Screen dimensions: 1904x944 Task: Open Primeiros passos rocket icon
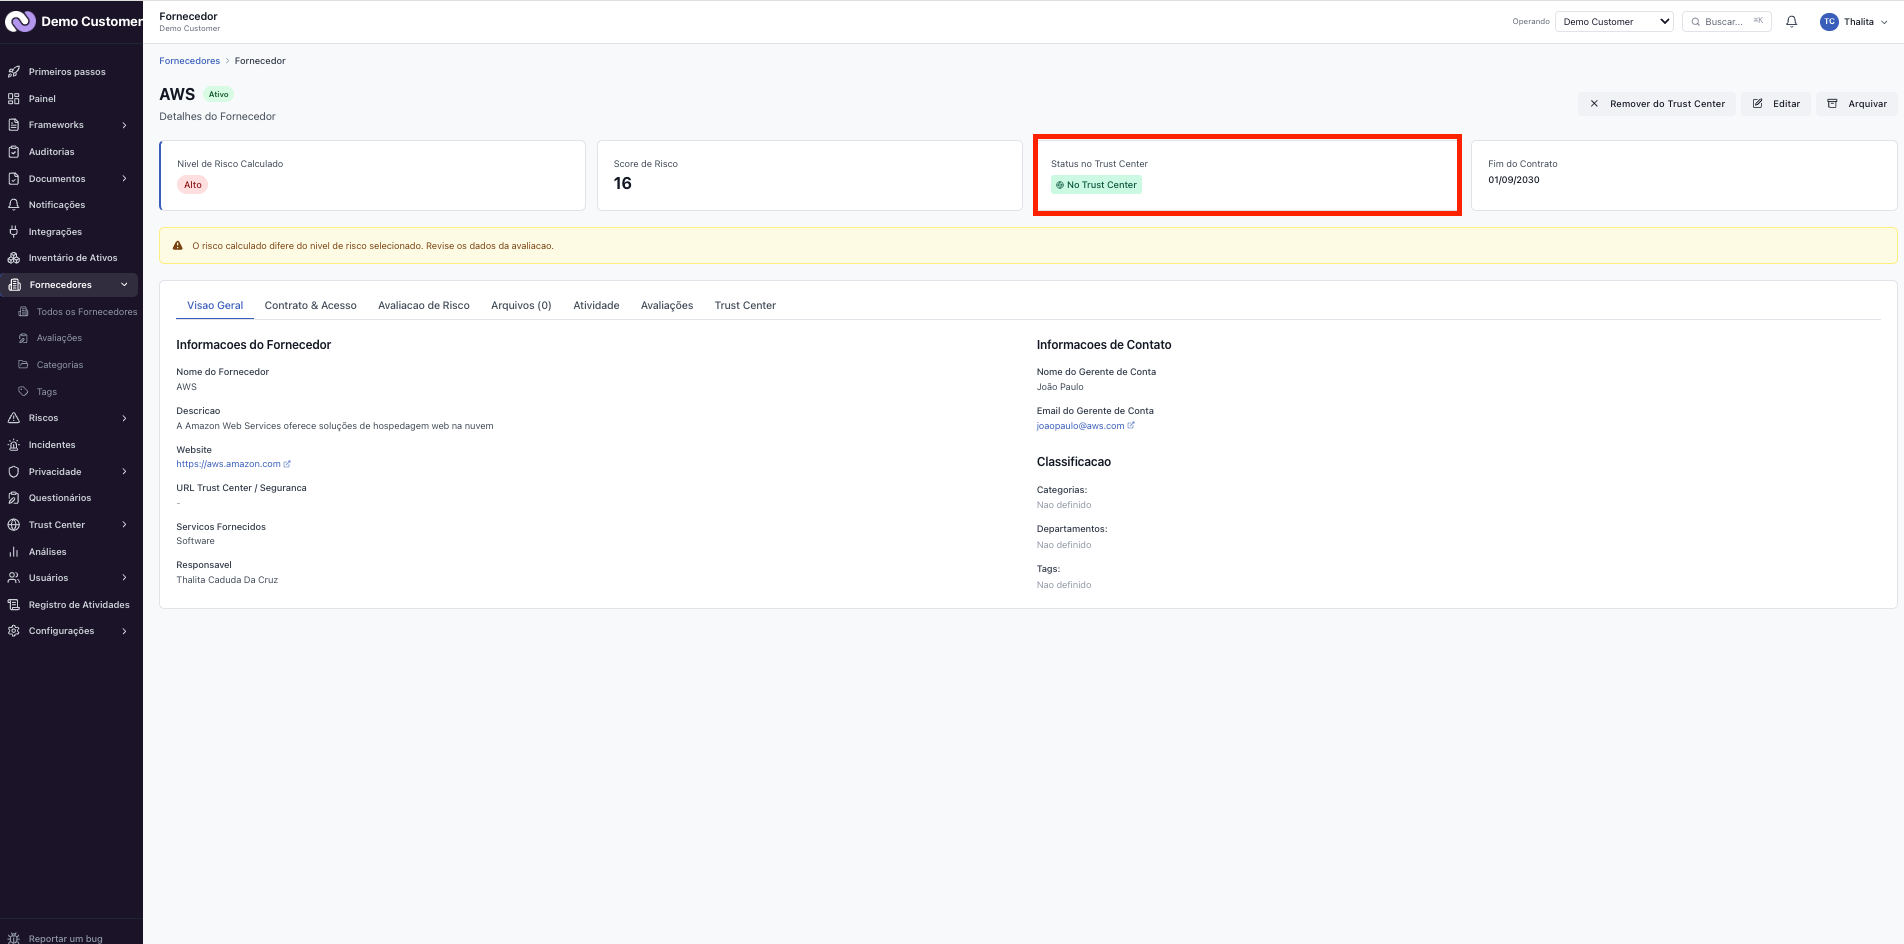(x=14, y=72)
